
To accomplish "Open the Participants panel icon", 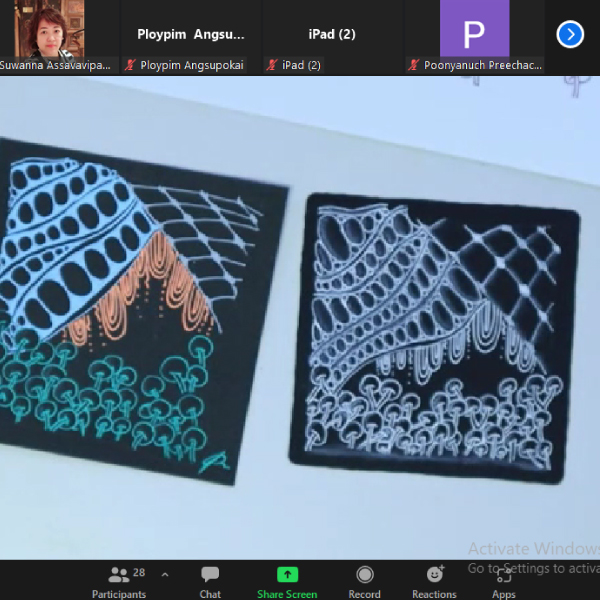I will click(119, 575).
